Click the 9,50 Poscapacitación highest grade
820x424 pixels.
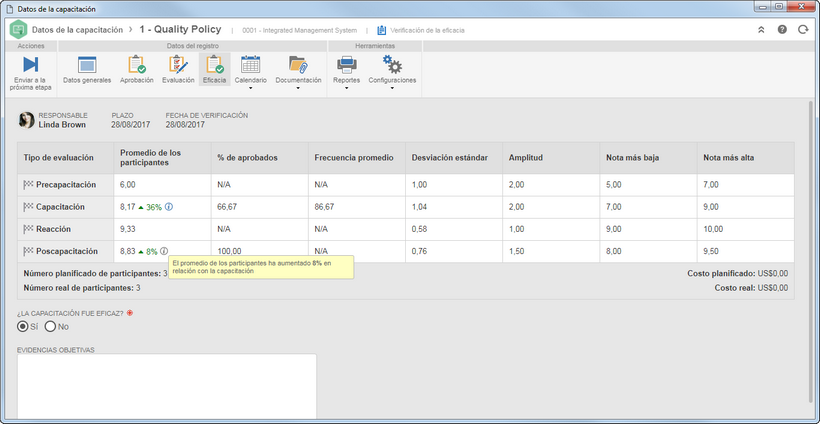coord(711,251)
